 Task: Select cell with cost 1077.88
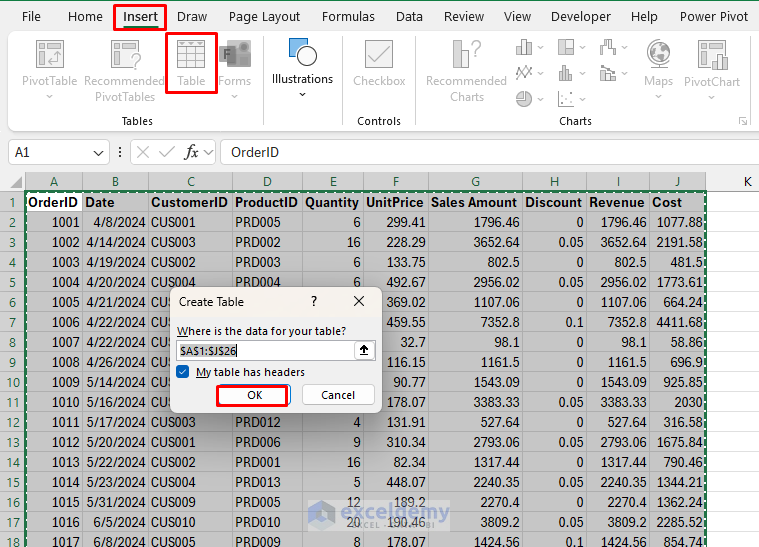point(678,222)
